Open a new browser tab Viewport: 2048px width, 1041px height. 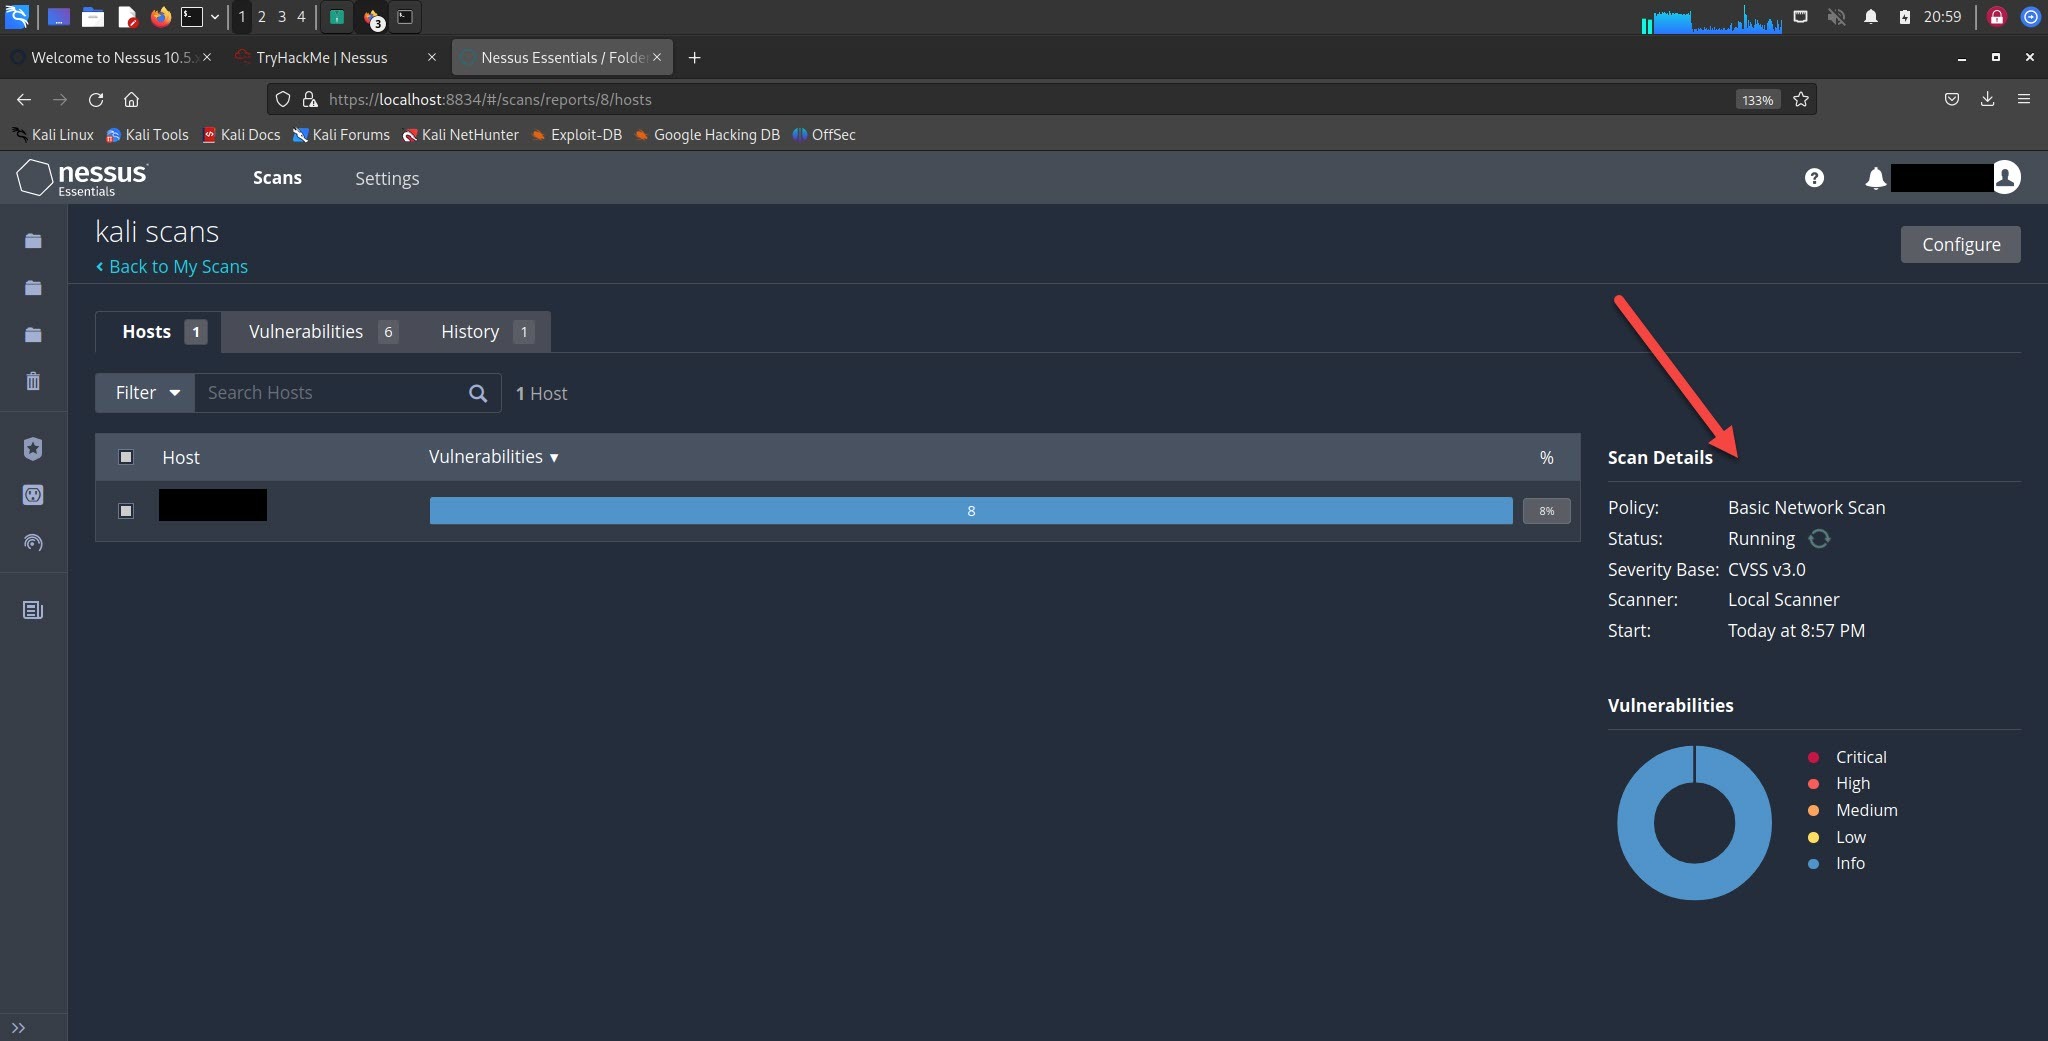(694, 57)
